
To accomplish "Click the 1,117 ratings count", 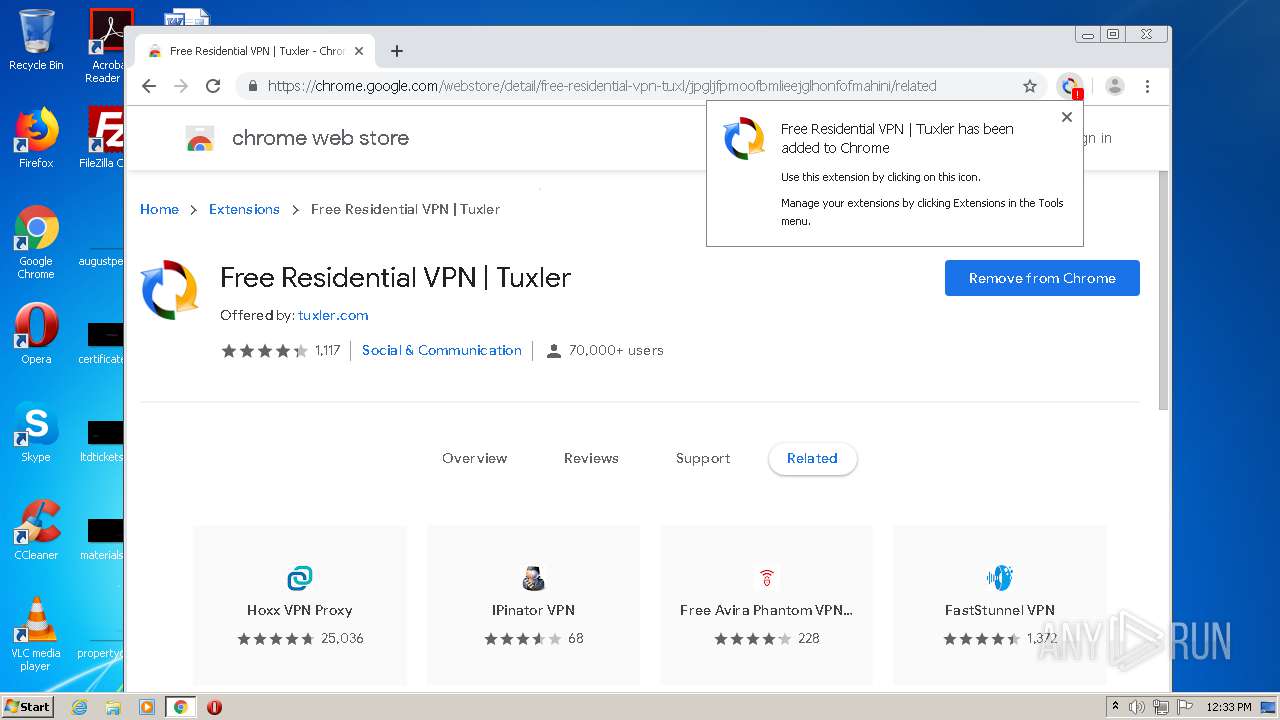I will pyautogui.click(x=328, y=350).
